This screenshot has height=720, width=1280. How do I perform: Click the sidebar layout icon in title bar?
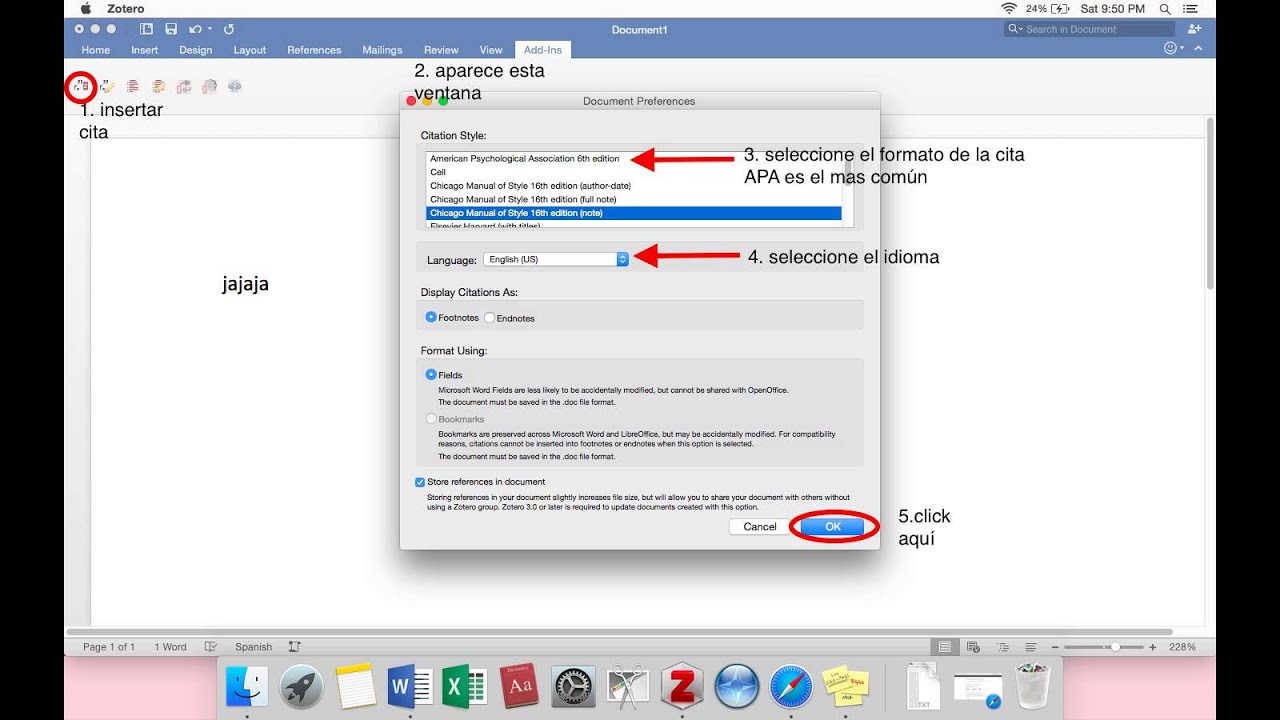(x=147, y=29)
